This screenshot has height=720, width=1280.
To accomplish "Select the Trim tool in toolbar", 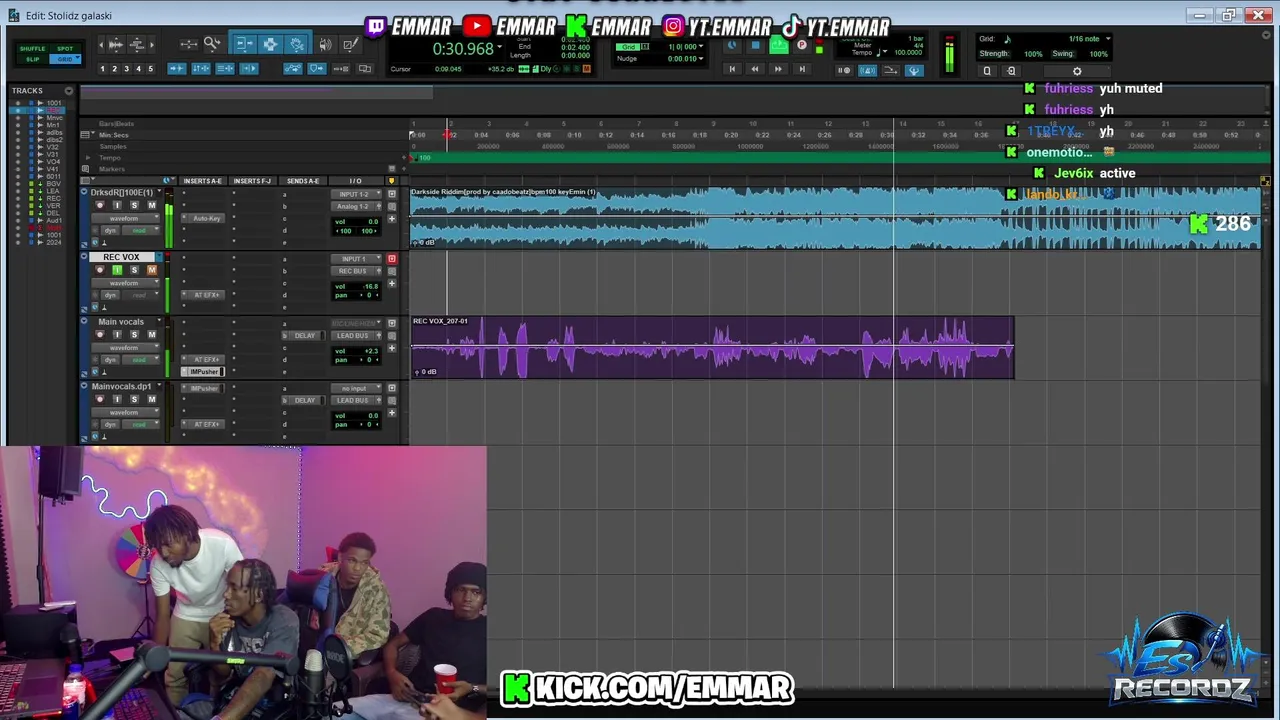I will click(245, 44).
